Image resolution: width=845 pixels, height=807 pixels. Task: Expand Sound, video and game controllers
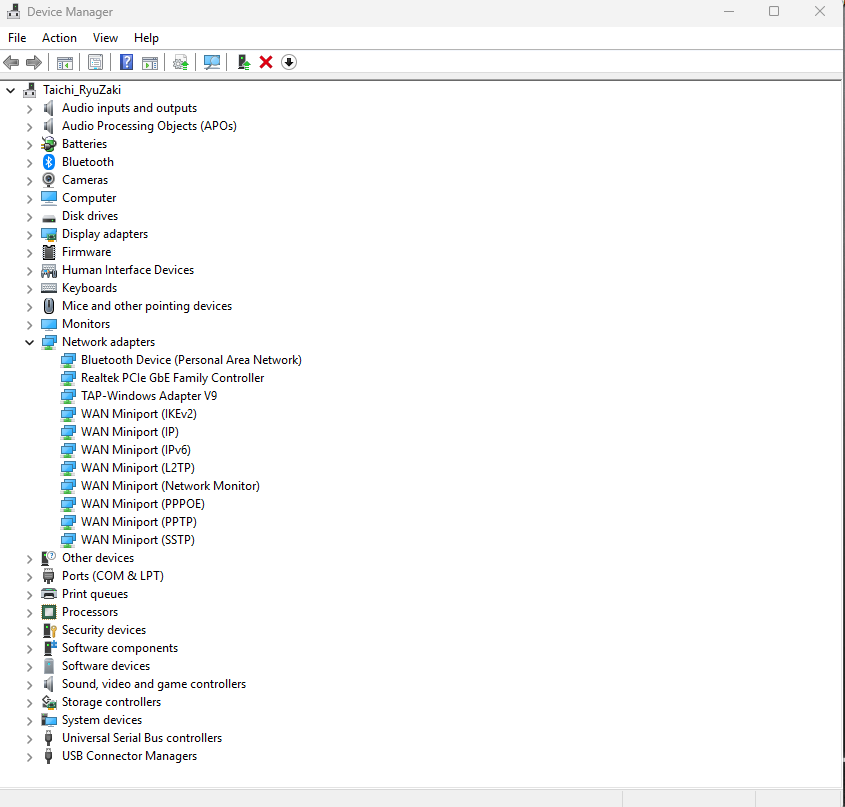pyautogui.click(x=29, y=685)
